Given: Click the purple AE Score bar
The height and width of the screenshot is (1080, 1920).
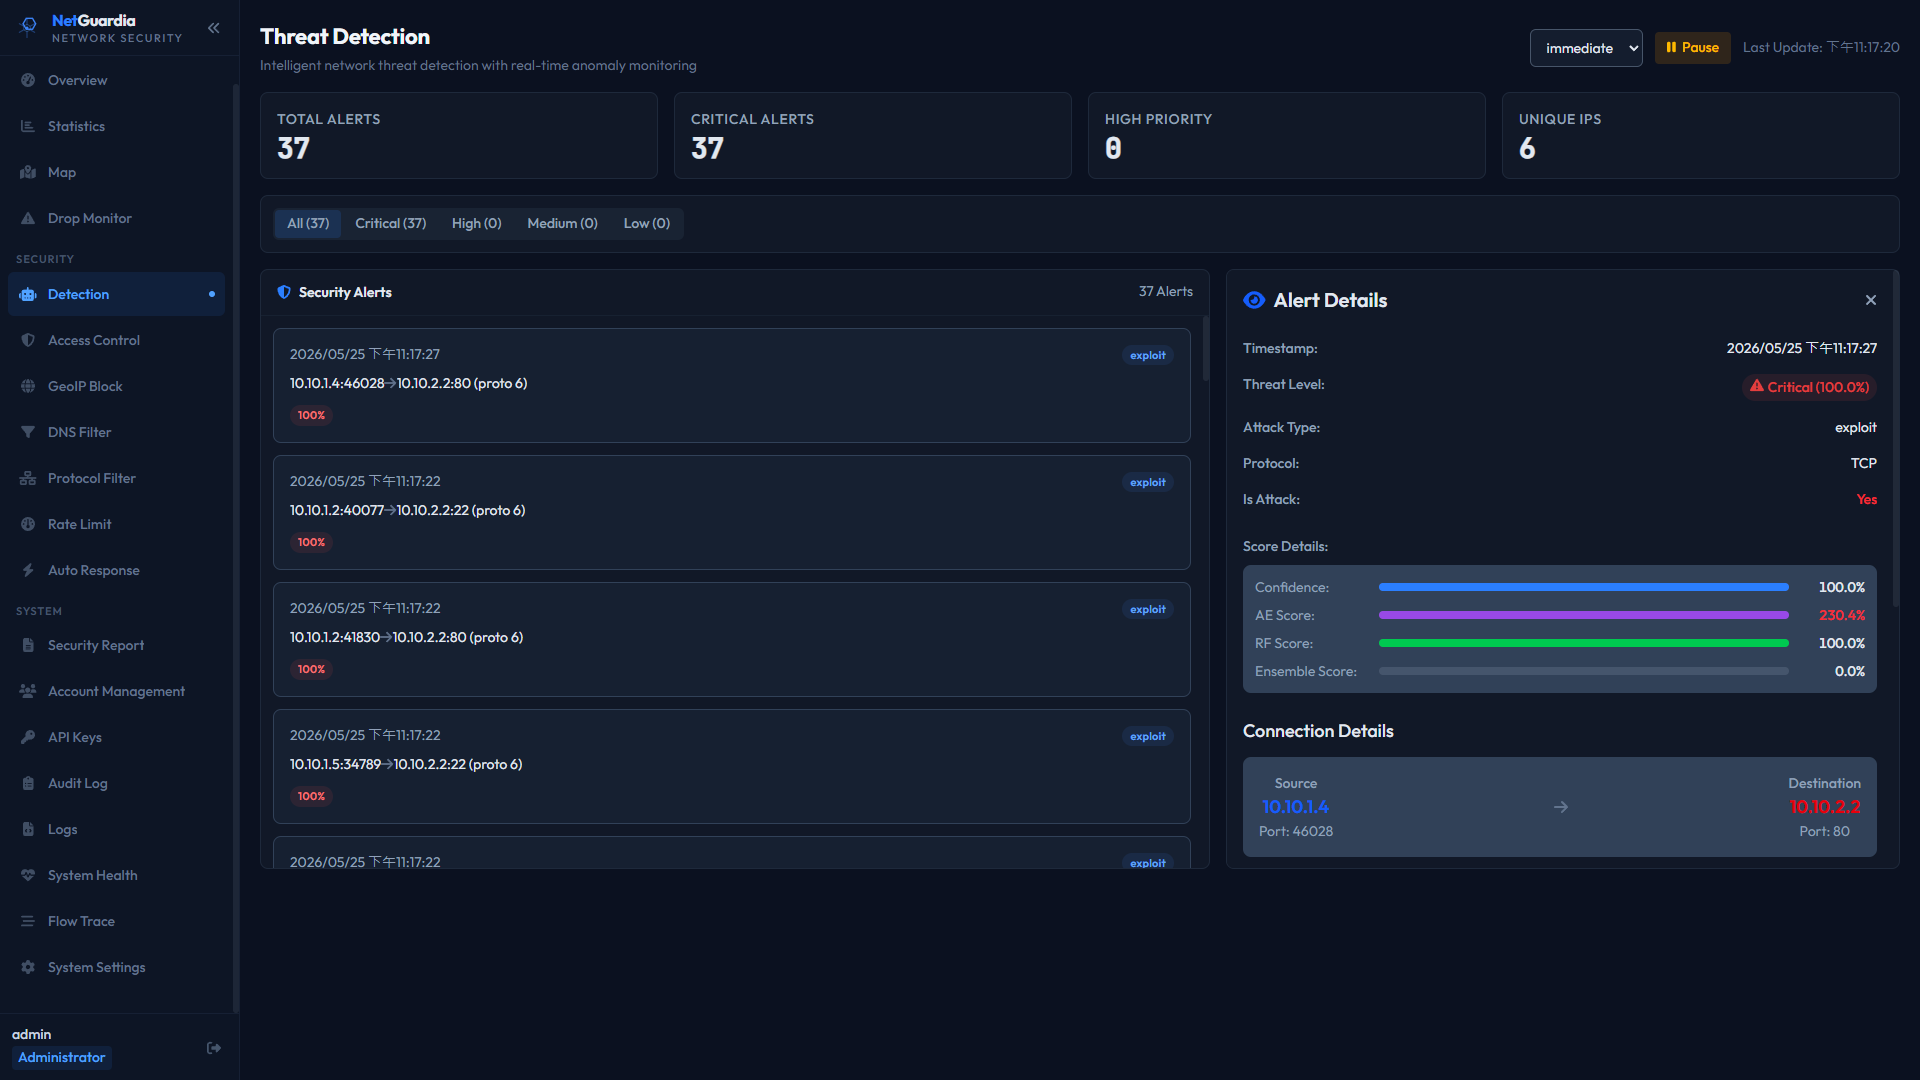Looking at the screenshot, I should (1583, 615).
